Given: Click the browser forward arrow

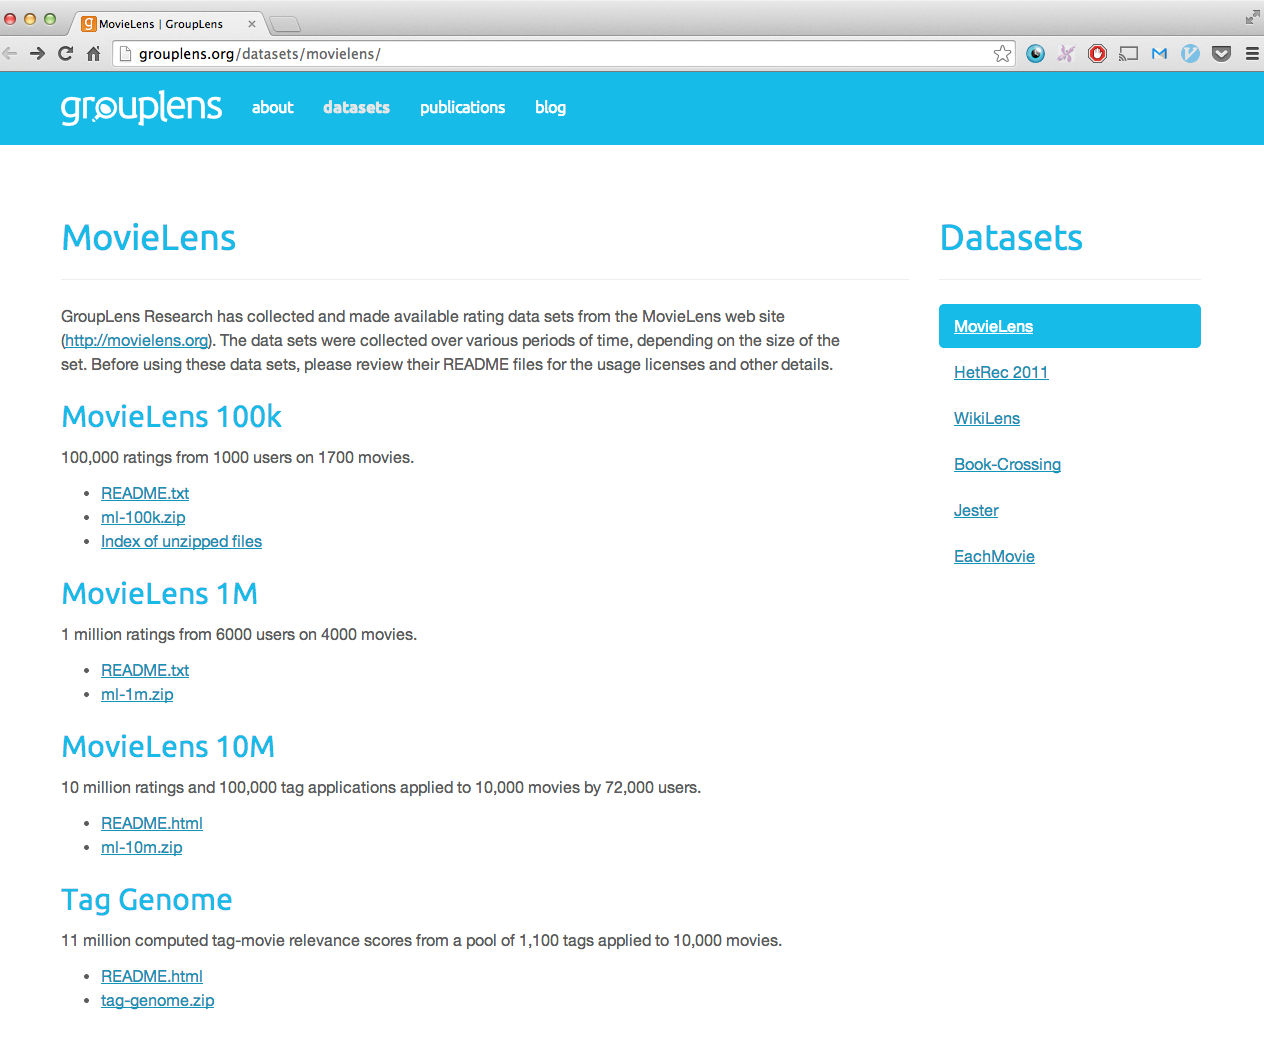Looking at the screenshot, I should [37, 54].
